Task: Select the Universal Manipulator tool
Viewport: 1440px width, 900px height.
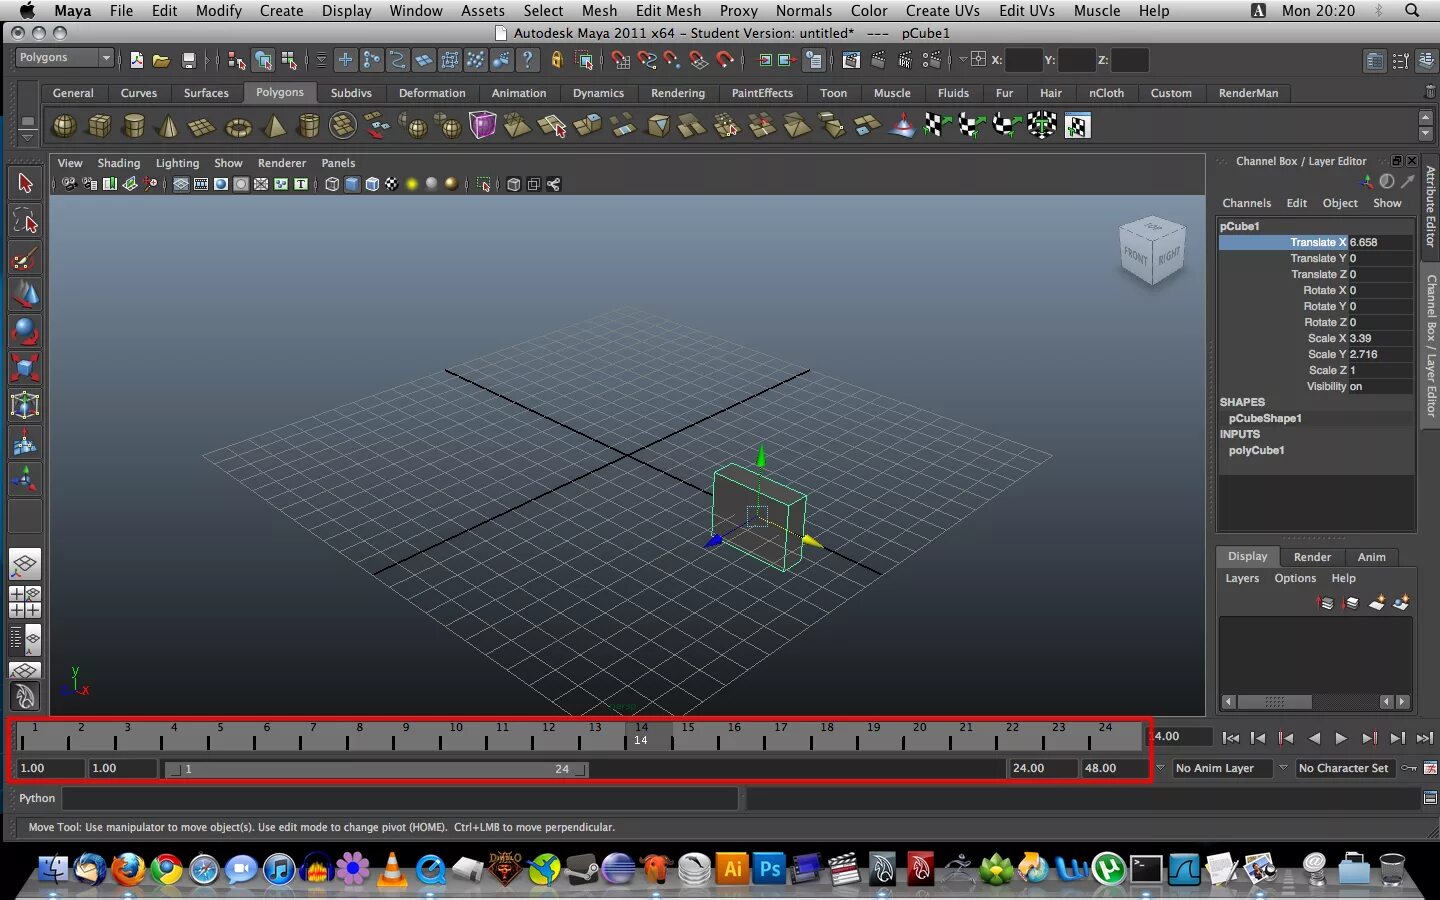Action: [25, 405]
